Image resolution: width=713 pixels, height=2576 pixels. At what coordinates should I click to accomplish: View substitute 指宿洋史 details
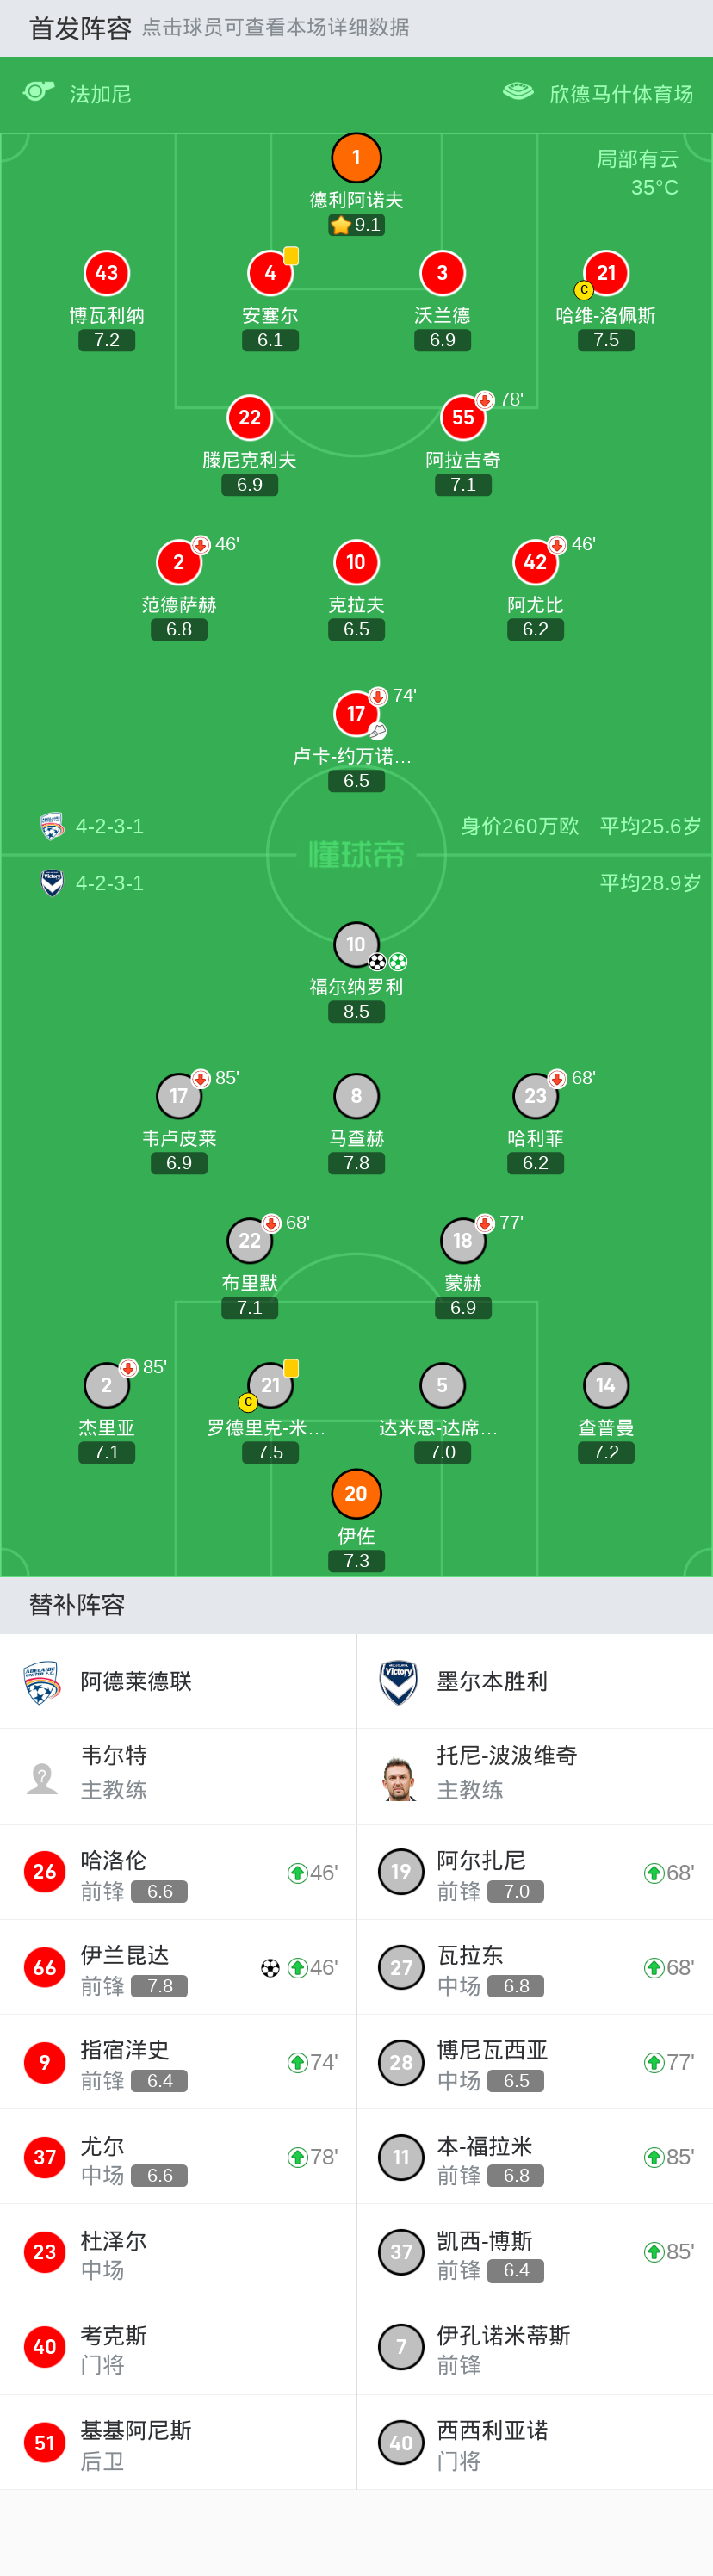(178, 2062)
